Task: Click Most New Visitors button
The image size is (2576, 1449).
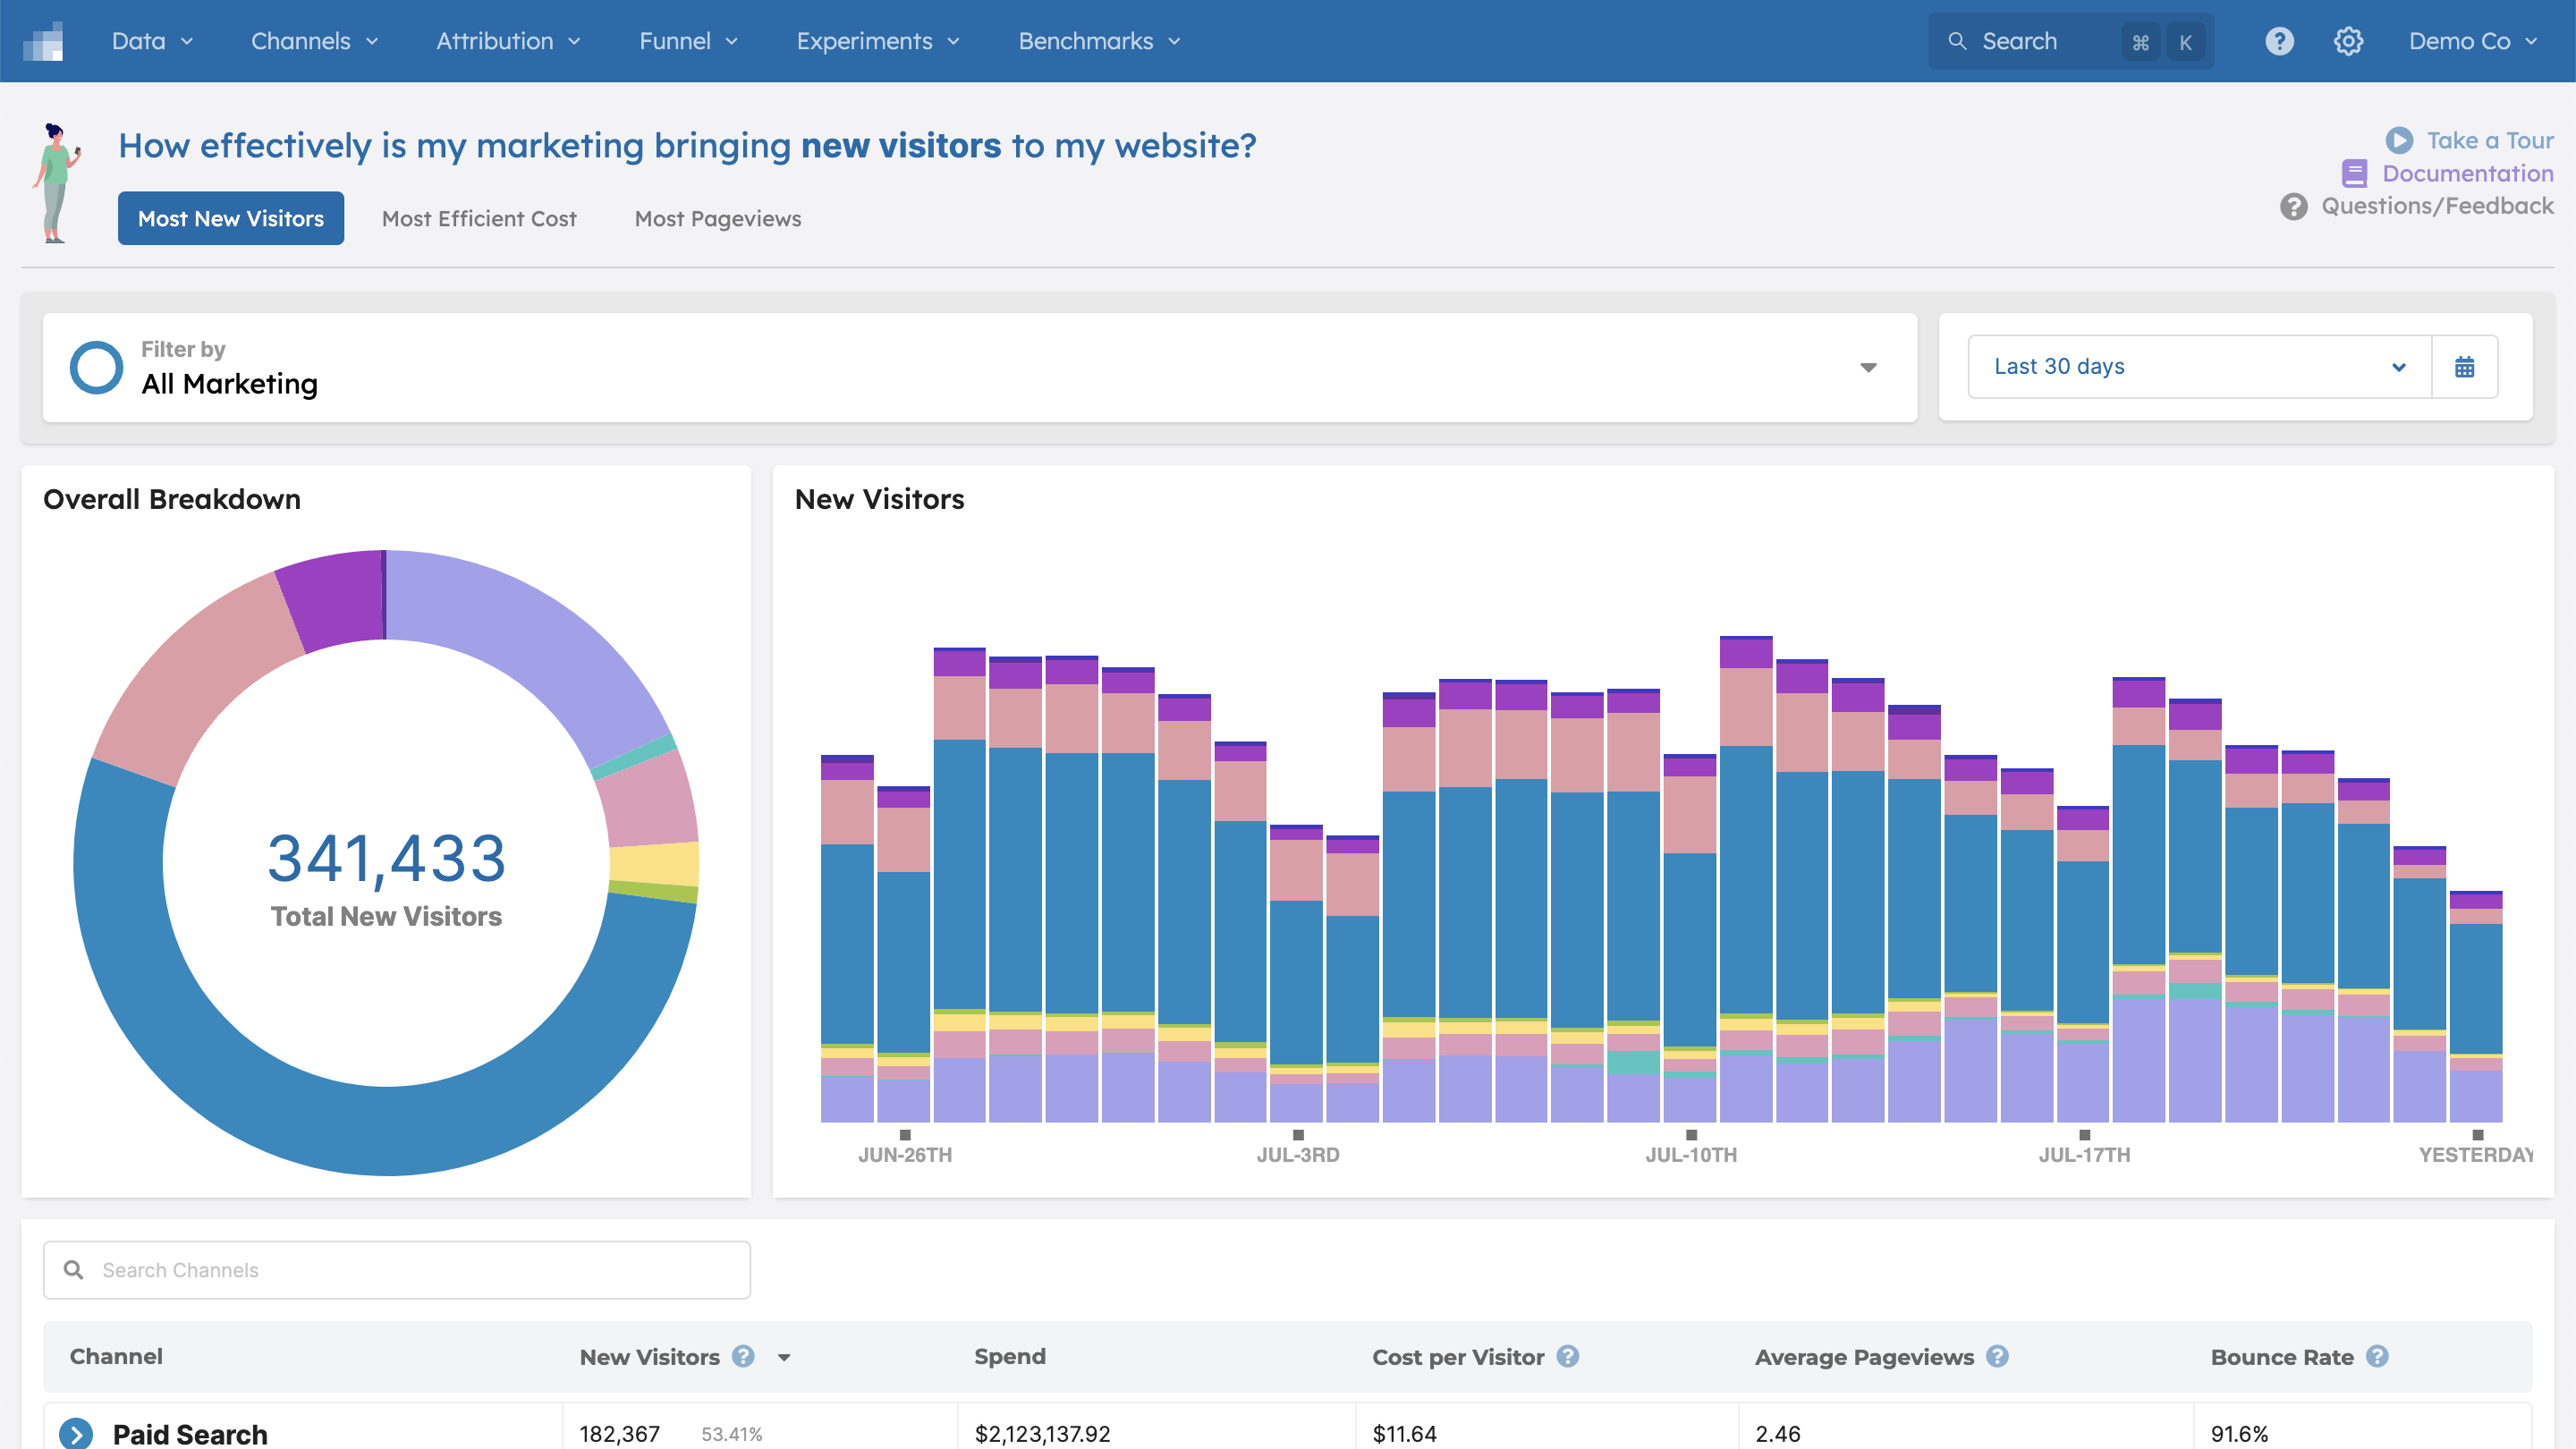Action: tap(230, 217)
